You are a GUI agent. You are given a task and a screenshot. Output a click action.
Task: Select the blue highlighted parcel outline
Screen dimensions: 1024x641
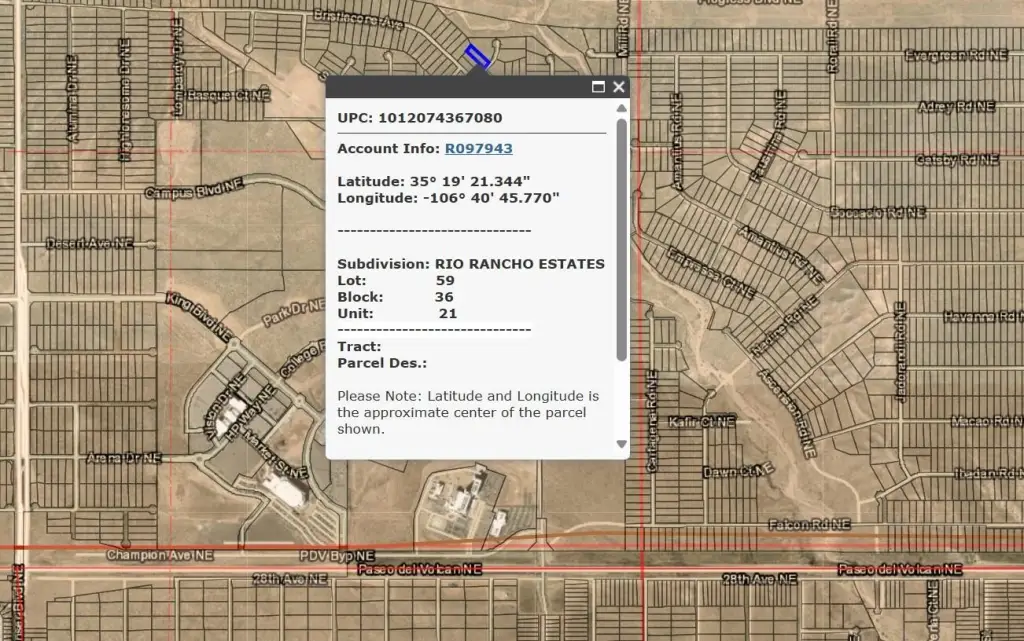[x=477, y=56]
